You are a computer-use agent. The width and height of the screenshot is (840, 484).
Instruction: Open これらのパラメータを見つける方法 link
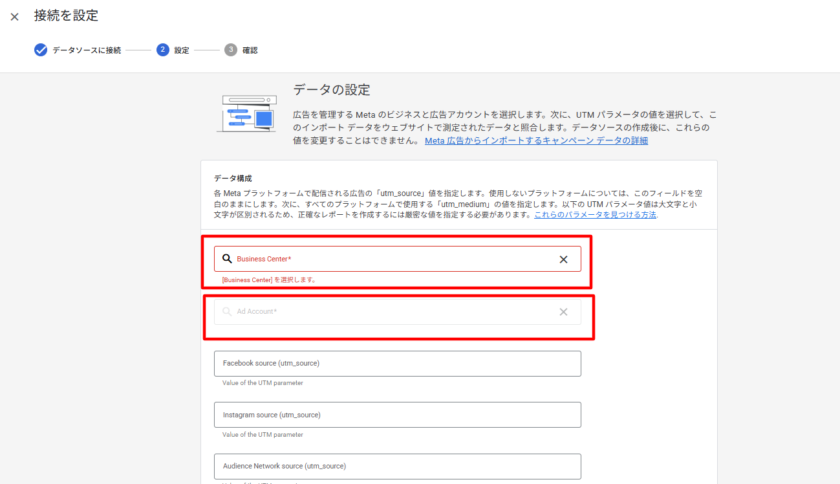595,215
